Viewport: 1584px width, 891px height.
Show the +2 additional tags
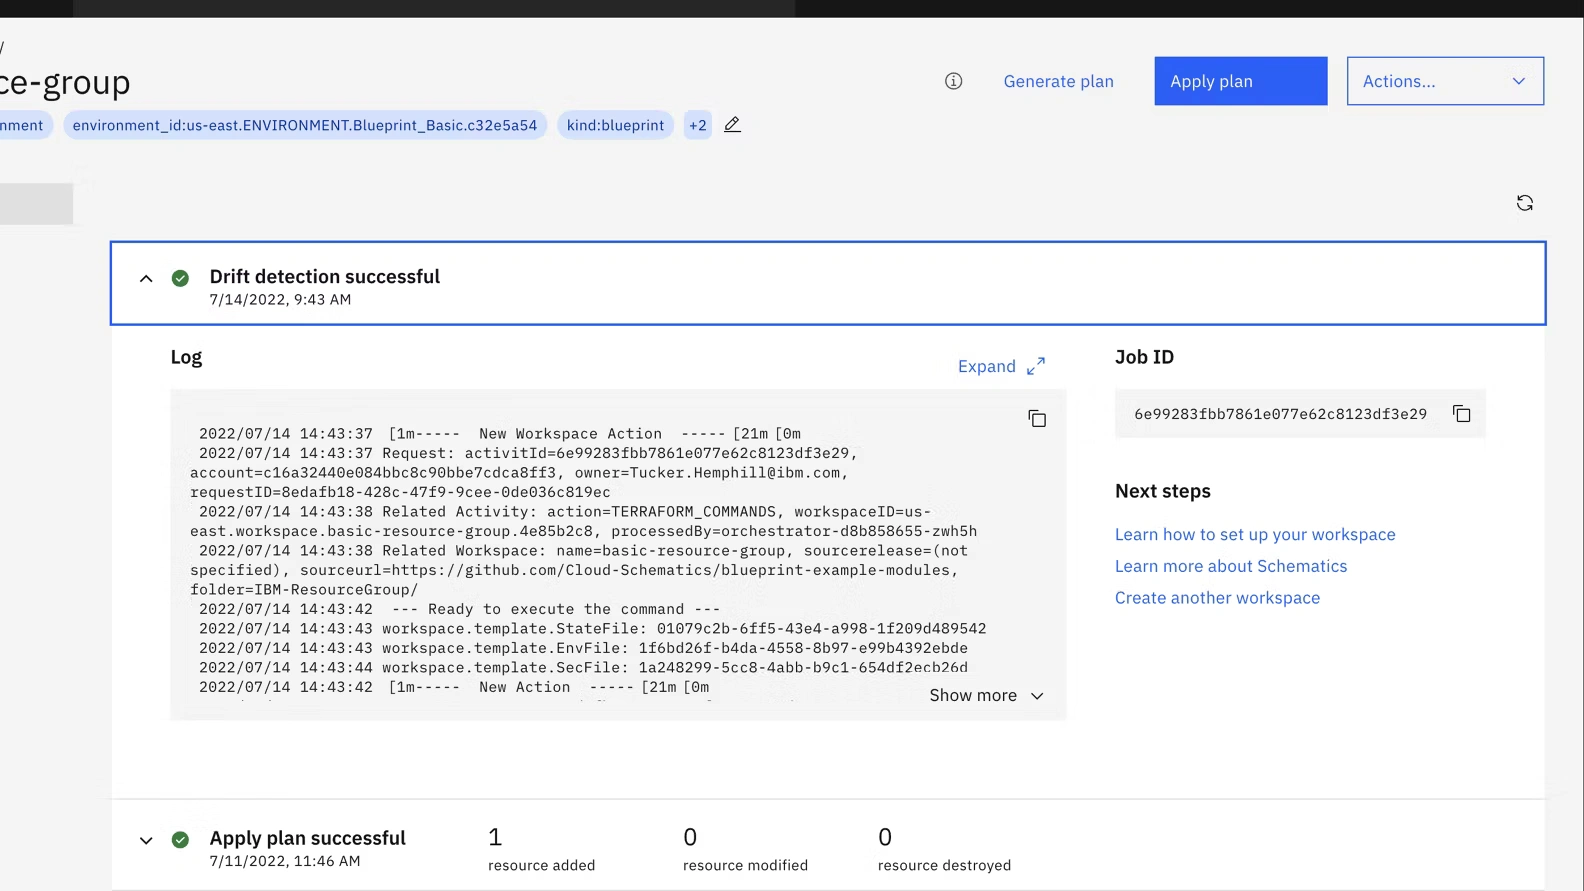click(698, 125)
